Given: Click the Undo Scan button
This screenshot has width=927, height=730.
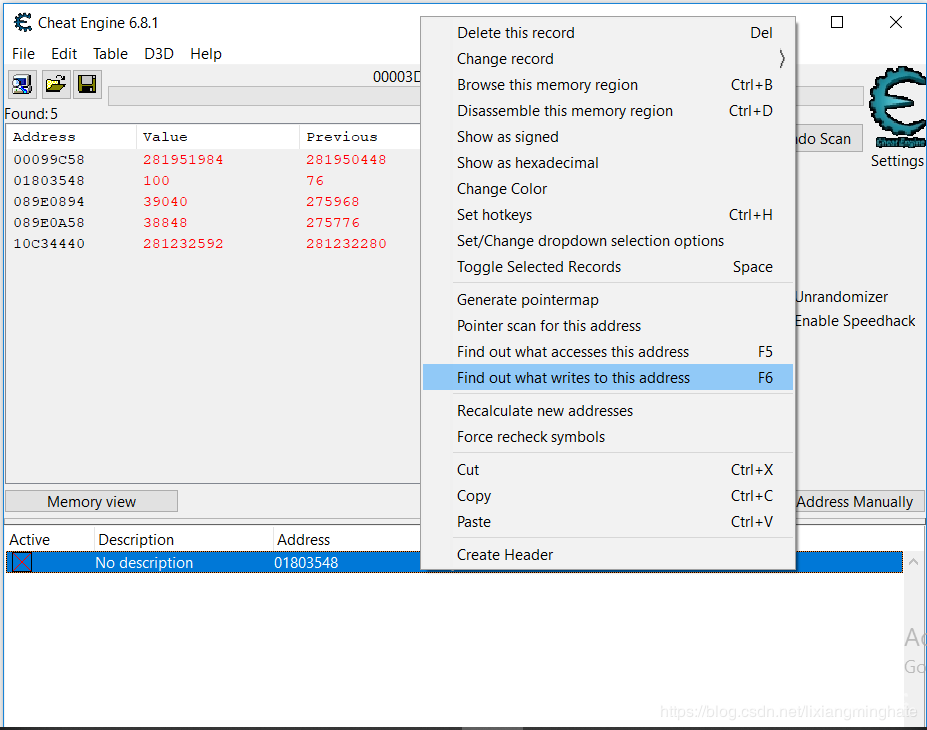Looking at the screenshot, I should pos(828,139).
